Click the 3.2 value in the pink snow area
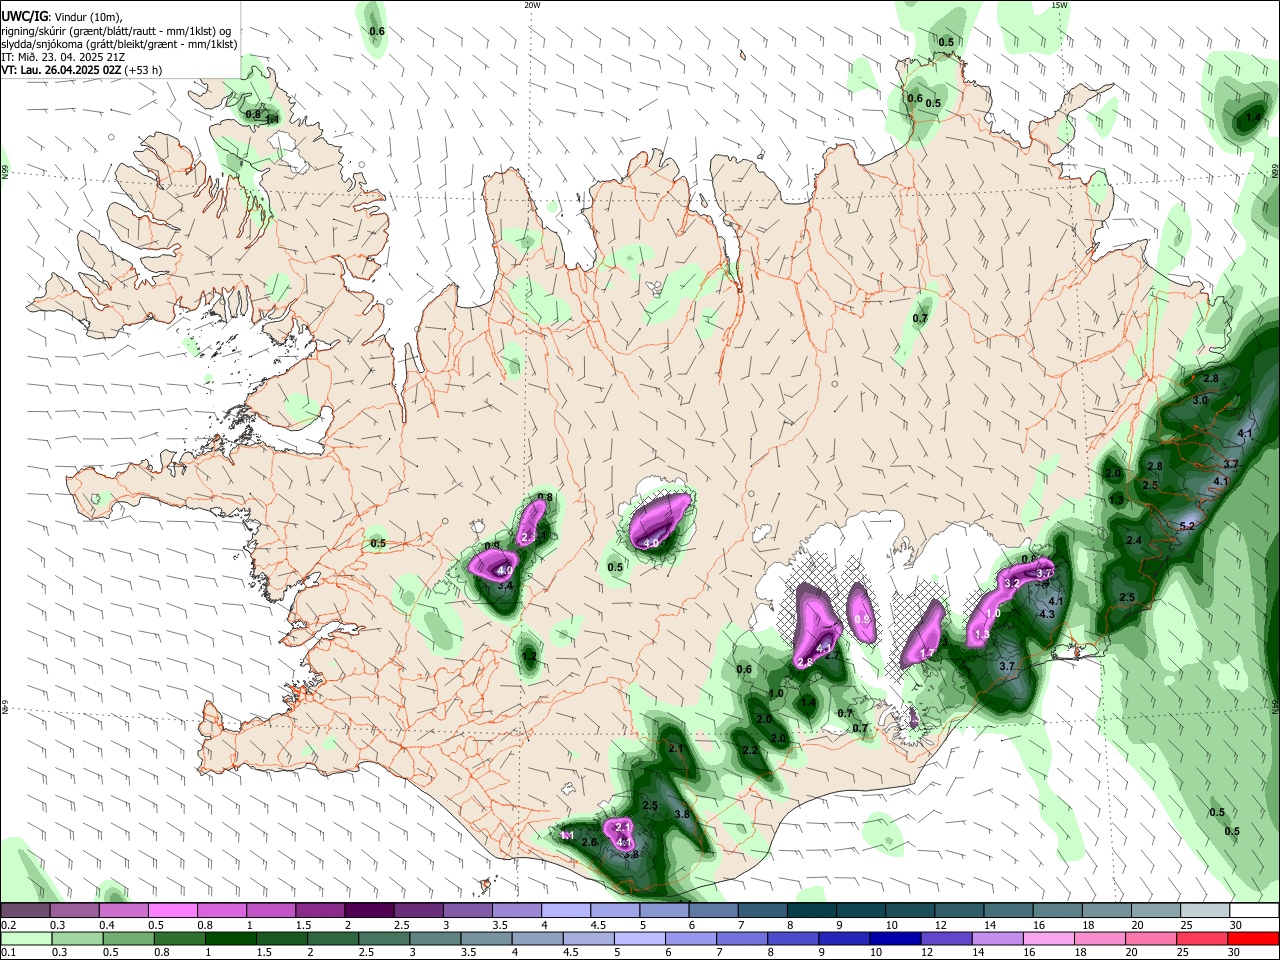The height and width of the screenshot is (960, 1280). tap(1011, 583)
